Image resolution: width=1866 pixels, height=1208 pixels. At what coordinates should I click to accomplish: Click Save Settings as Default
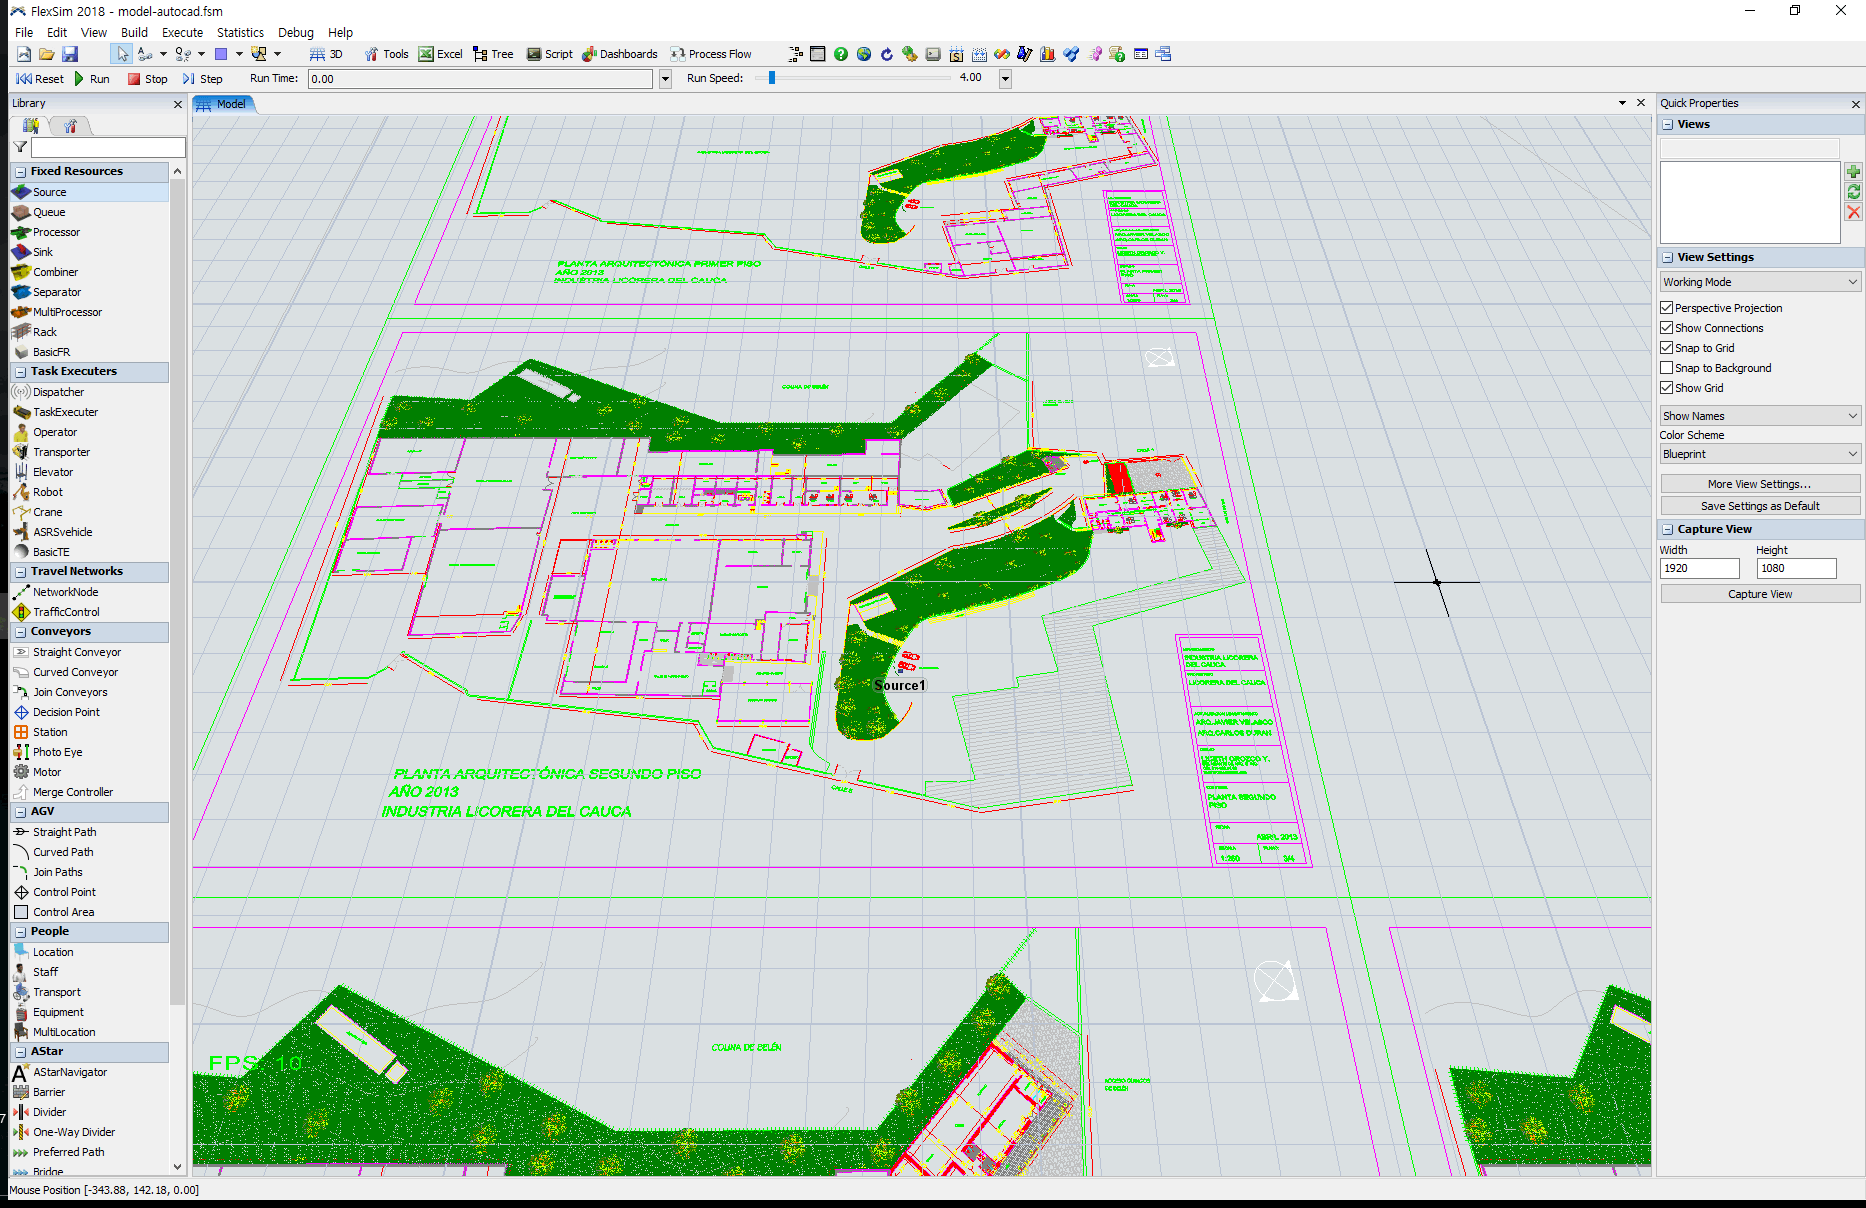(1759, 506)
